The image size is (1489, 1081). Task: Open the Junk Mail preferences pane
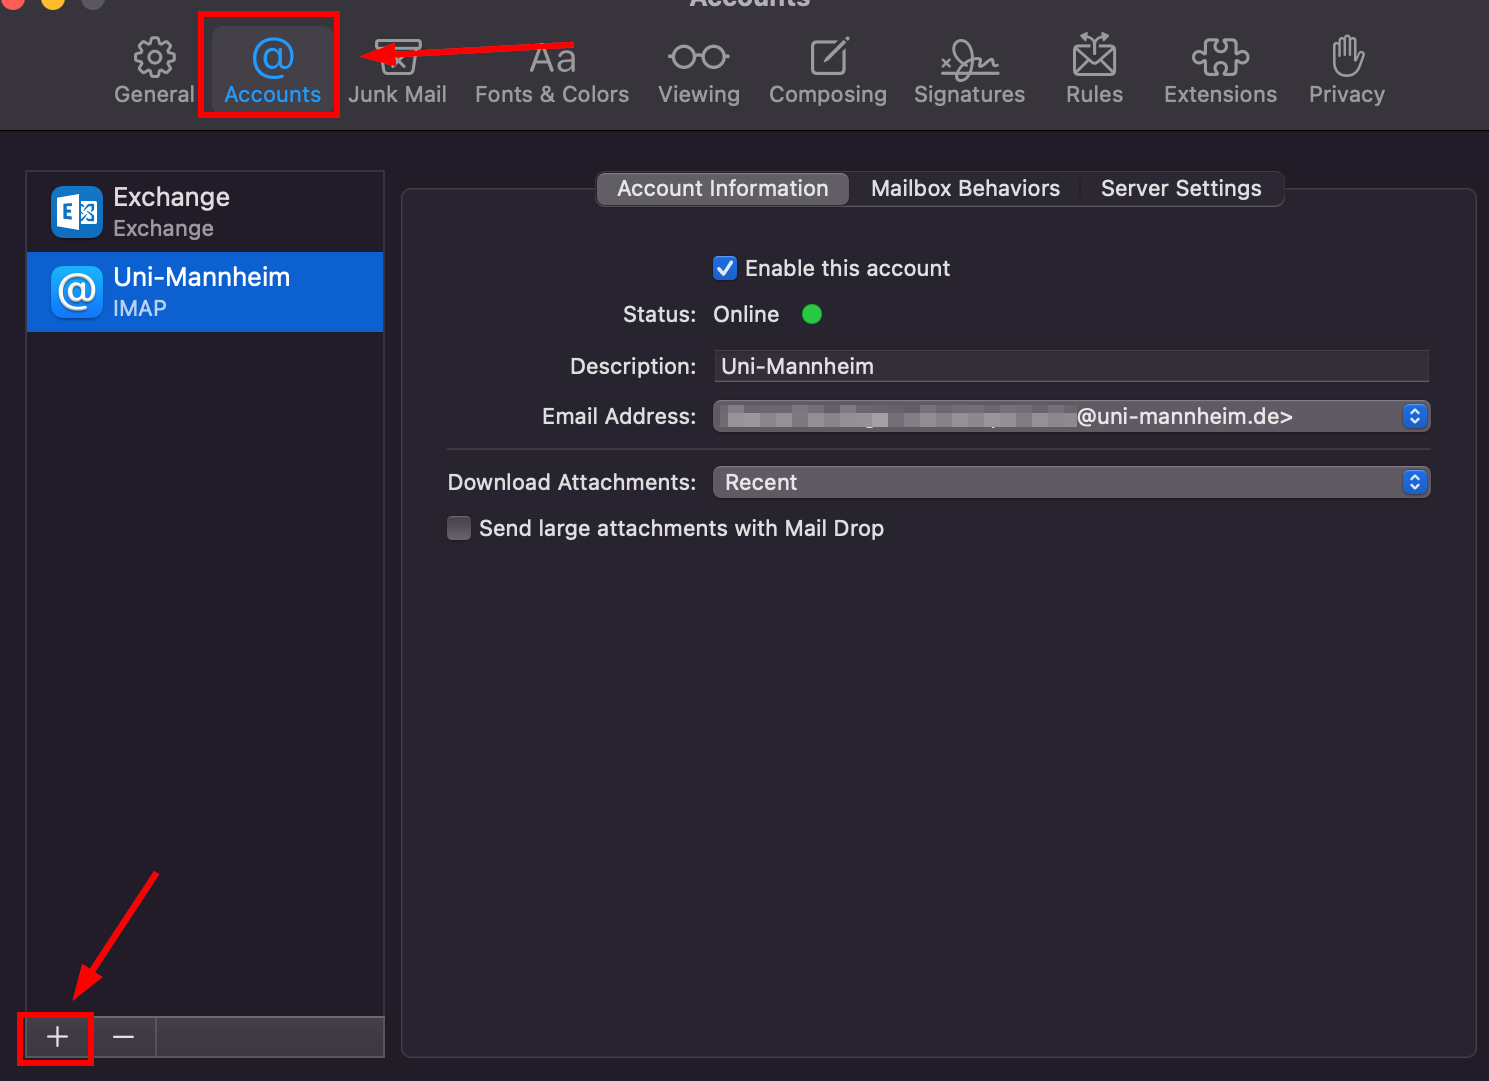[397, 71]
